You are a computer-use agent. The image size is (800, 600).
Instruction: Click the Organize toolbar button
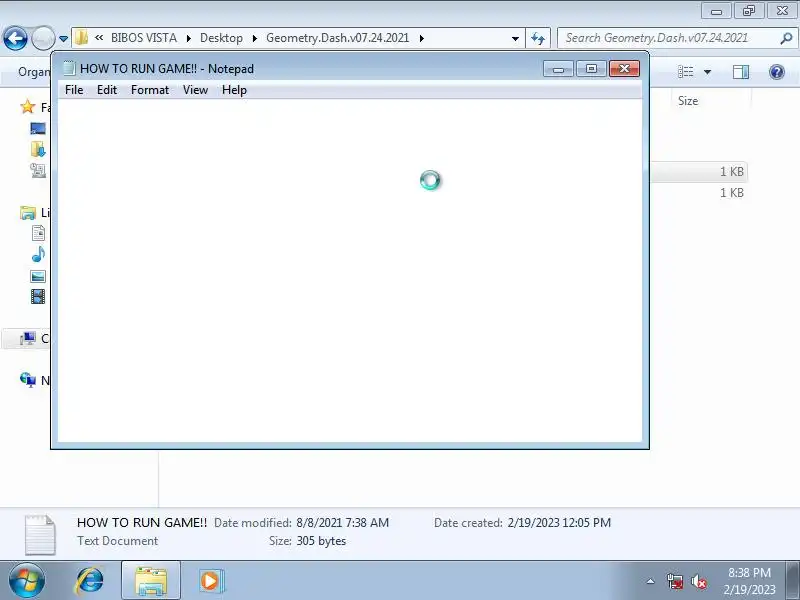point(34,72)
